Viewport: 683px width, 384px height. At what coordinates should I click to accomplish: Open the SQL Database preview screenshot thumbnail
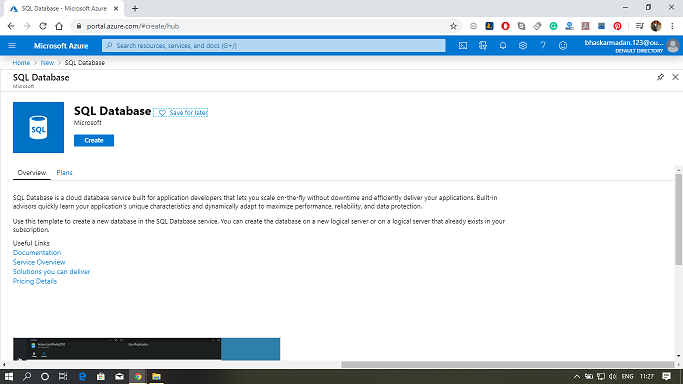146,349
